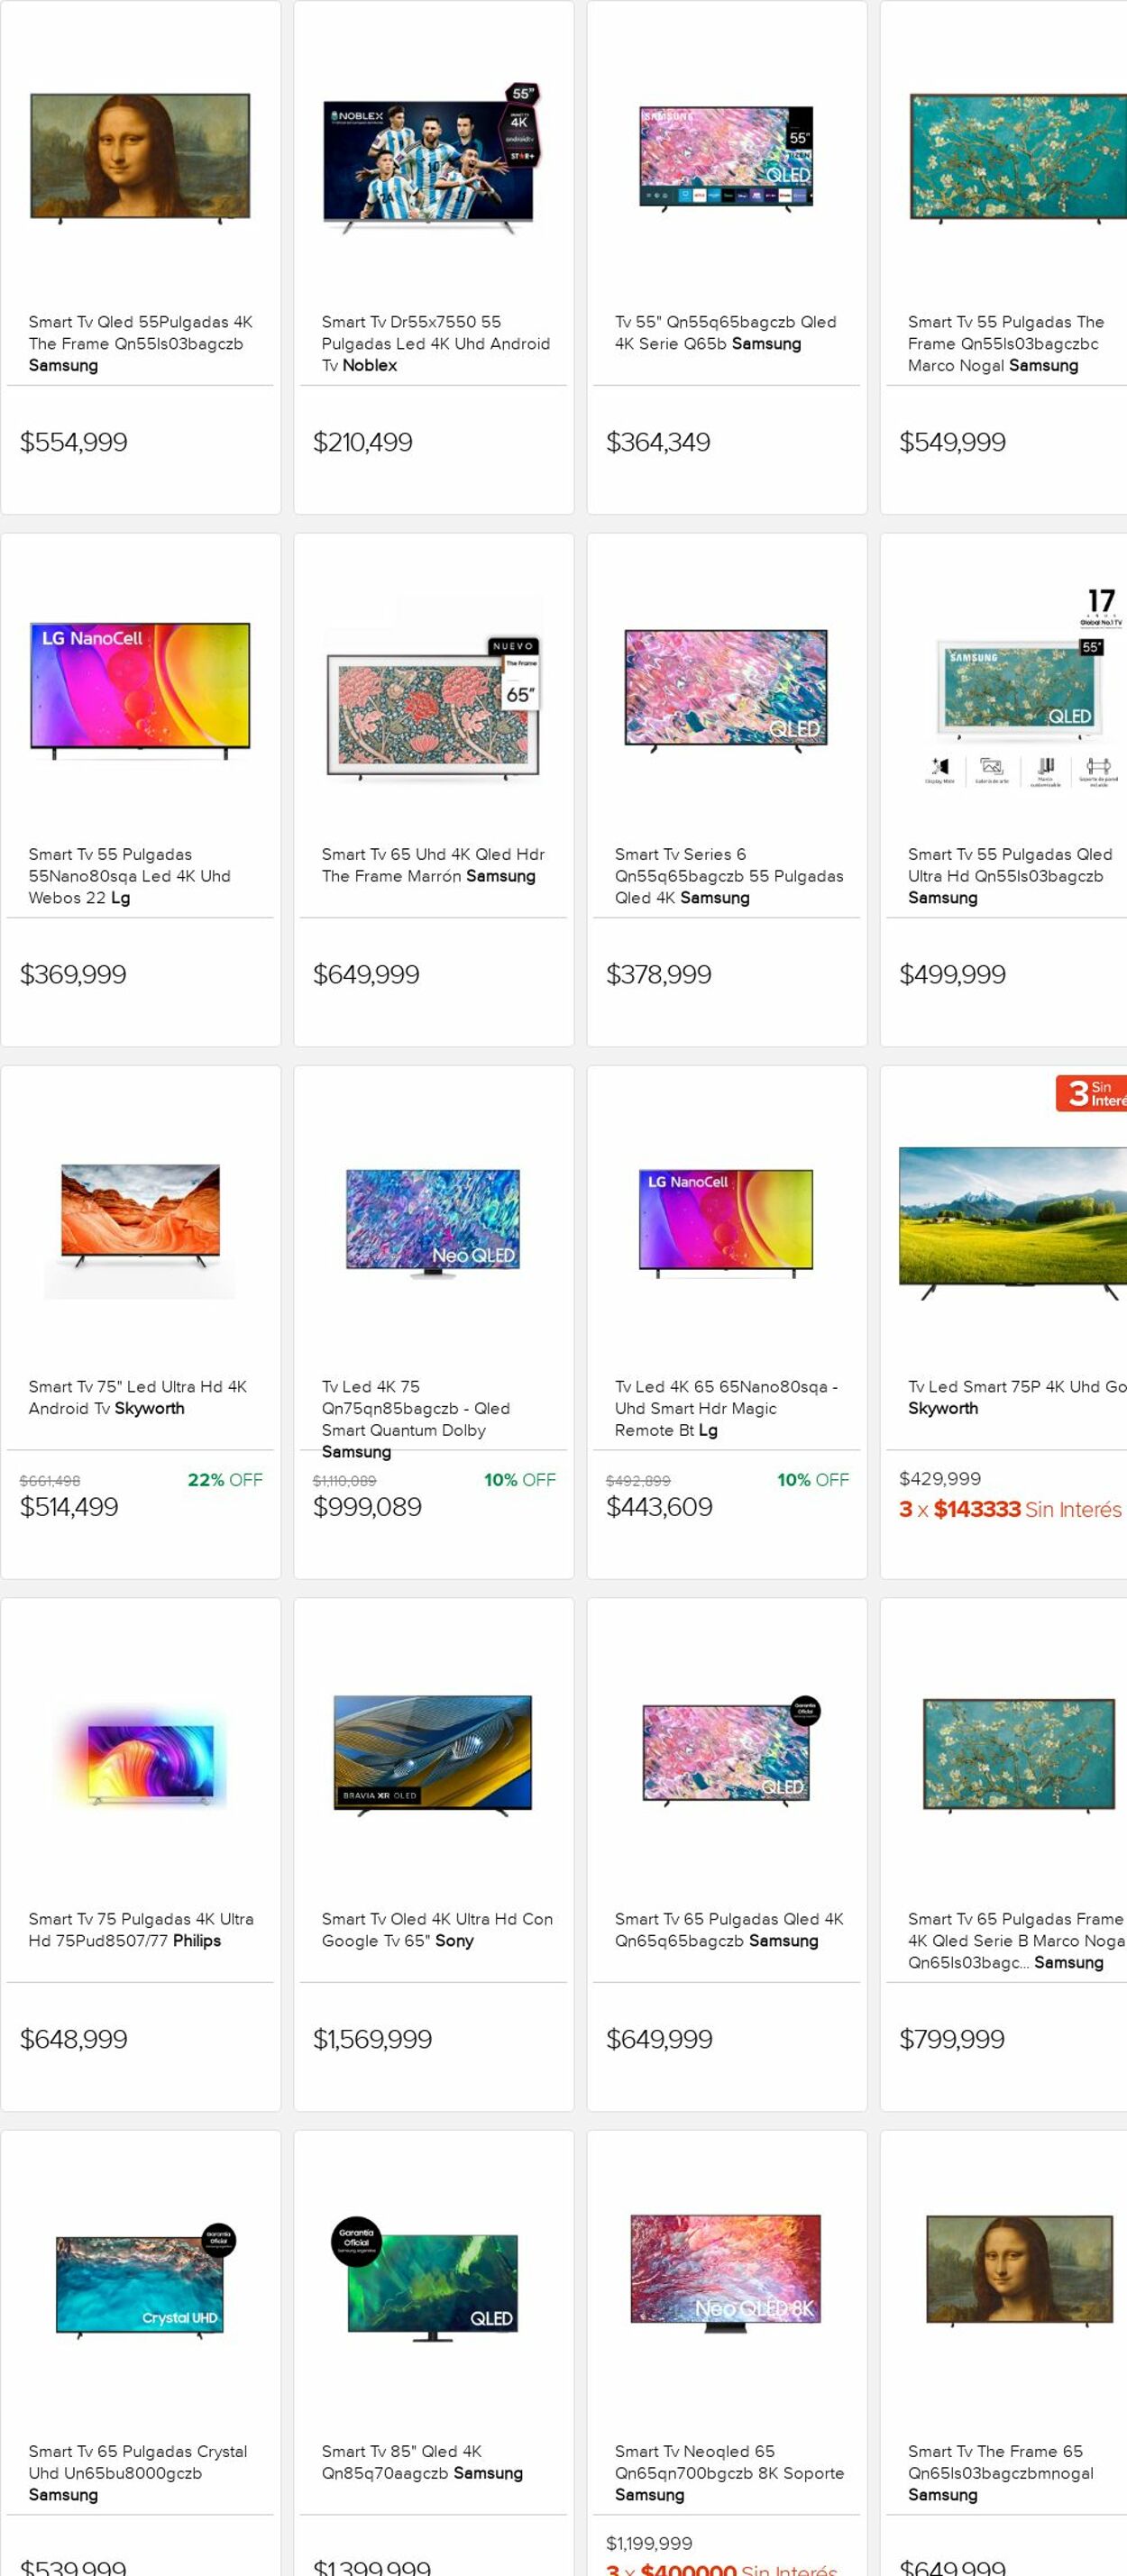
Task: Open Smart Tv 55 Pulgadas The Frame Marco Nogal
Action: (1006, 344)
